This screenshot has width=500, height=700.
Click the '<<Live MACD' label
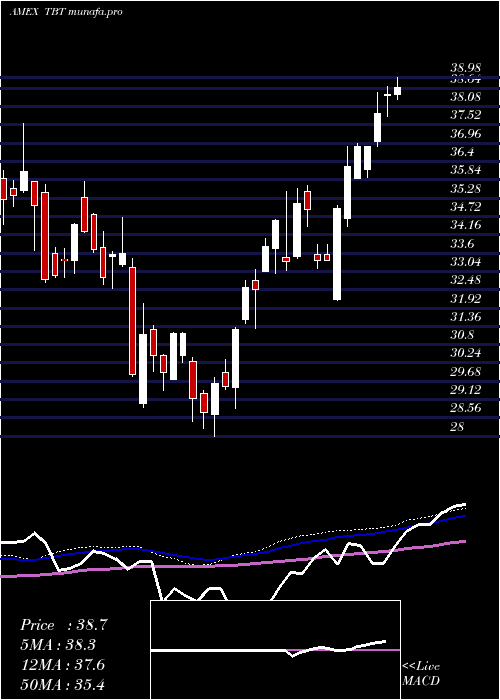[421, 674]
